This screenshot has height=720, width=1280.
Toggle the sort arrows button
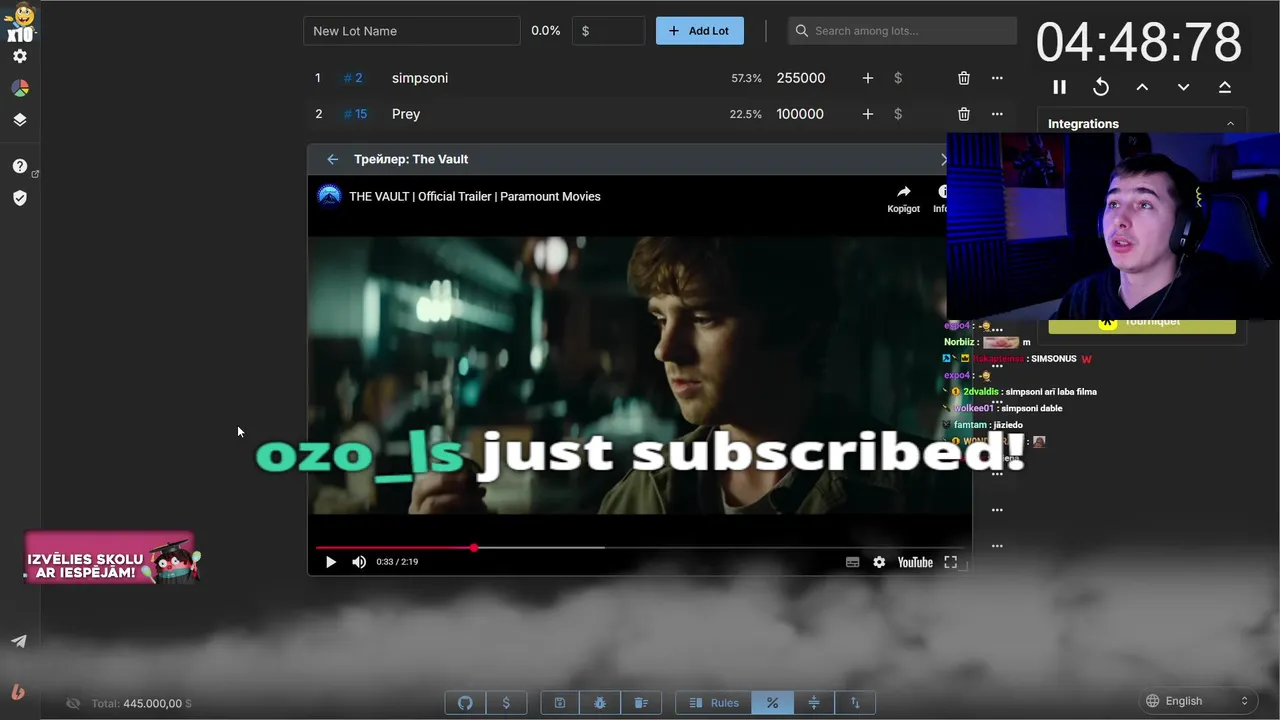[x=855, y=703]
